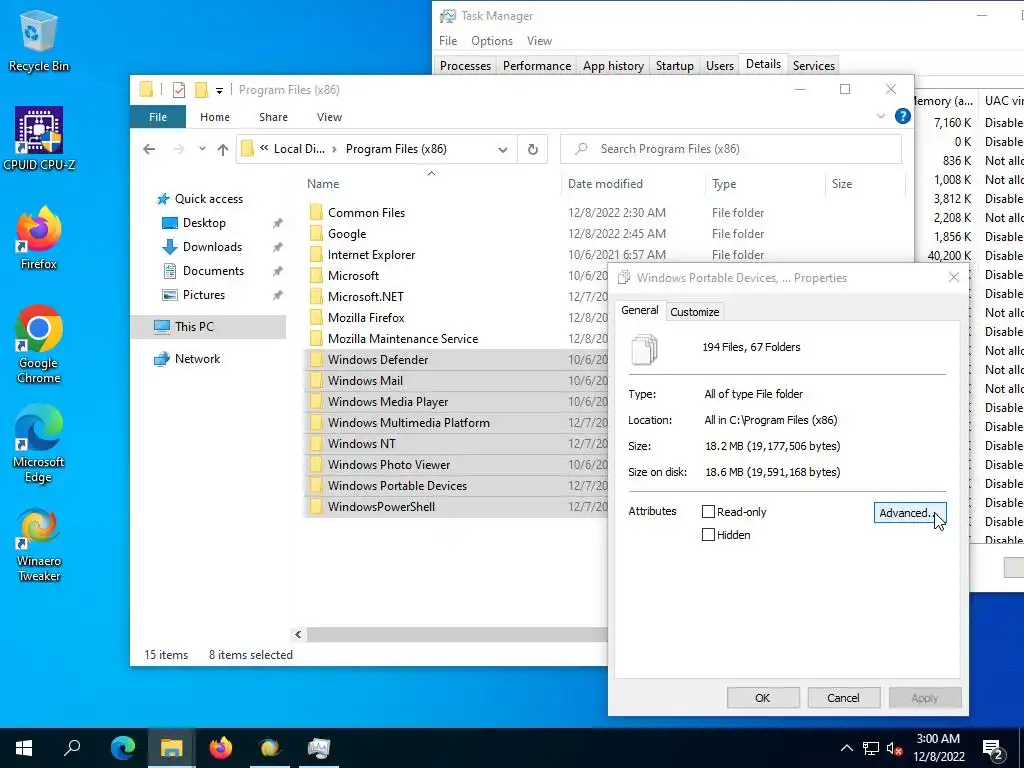Sort files by the Name column
The image size is (1024, 768).
(431, 184)
